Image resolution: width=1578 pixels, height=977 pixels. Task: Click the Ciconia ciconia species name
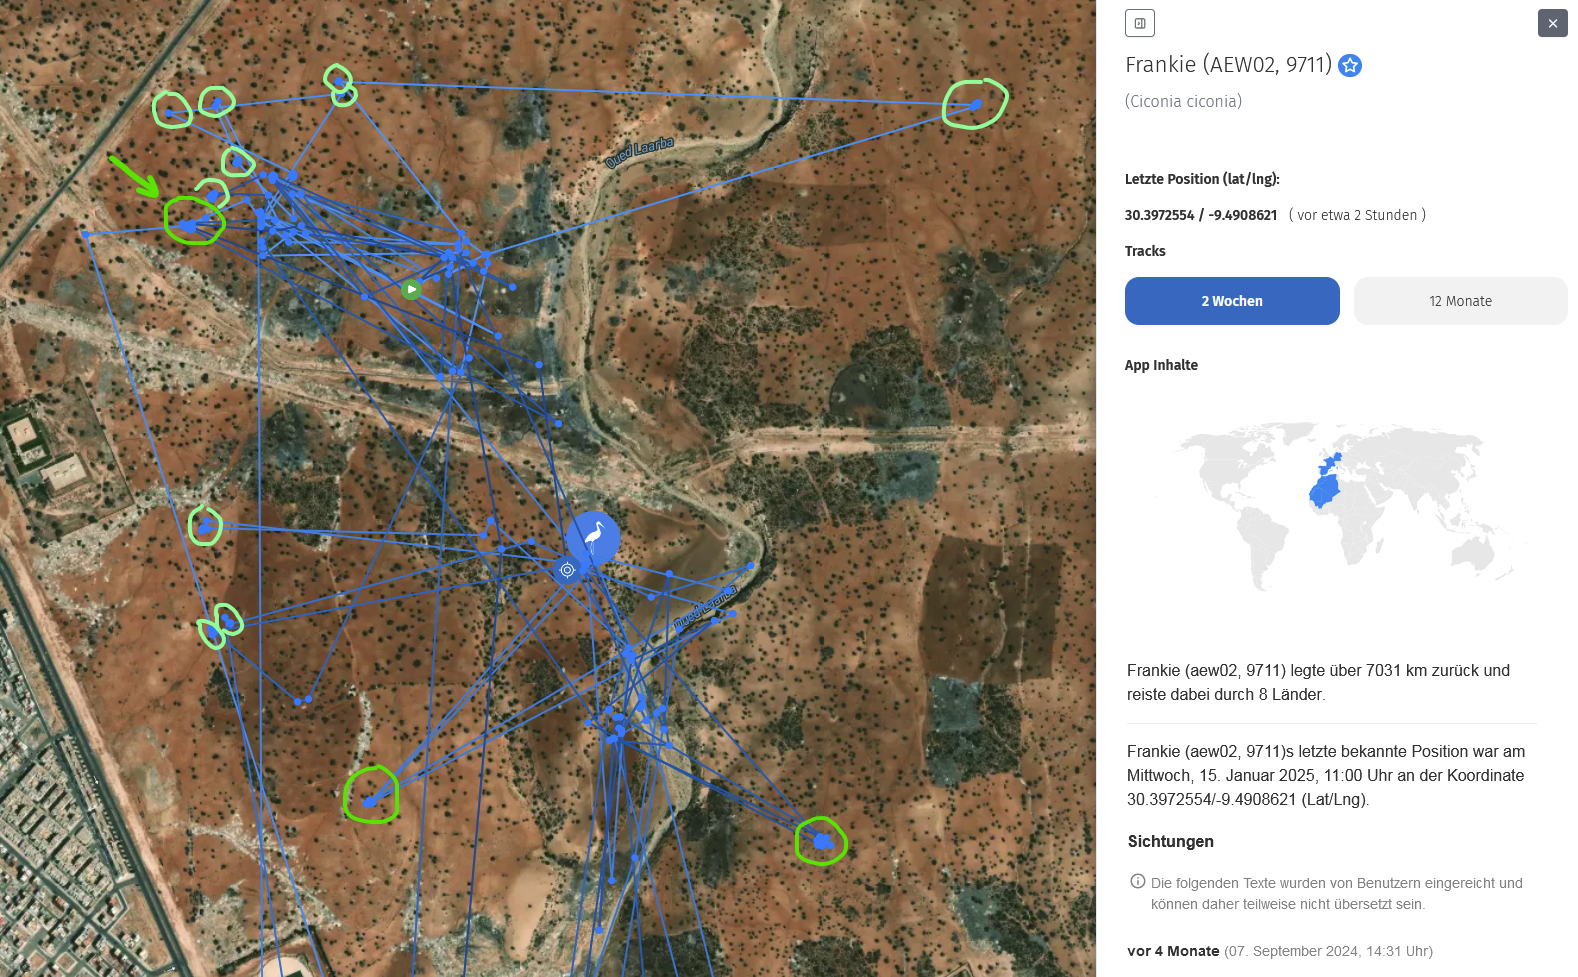point(1183,101)
